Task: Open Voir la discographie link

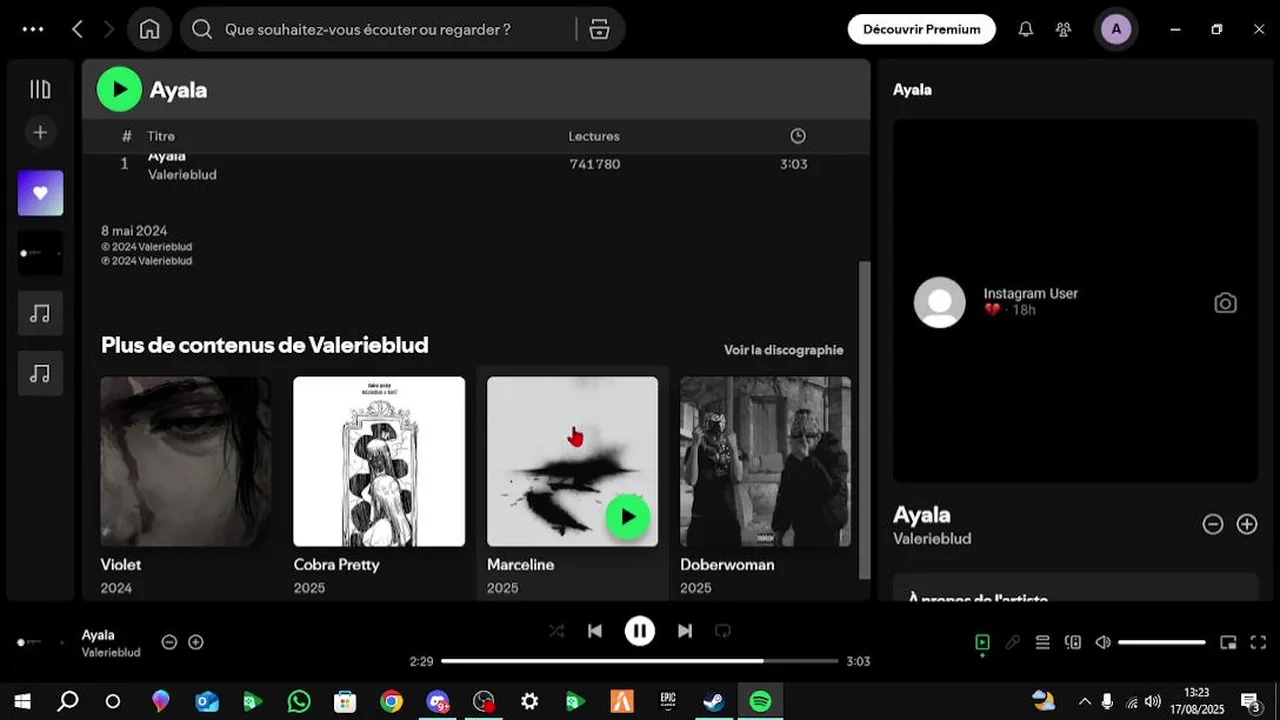Action: (783, 350)
